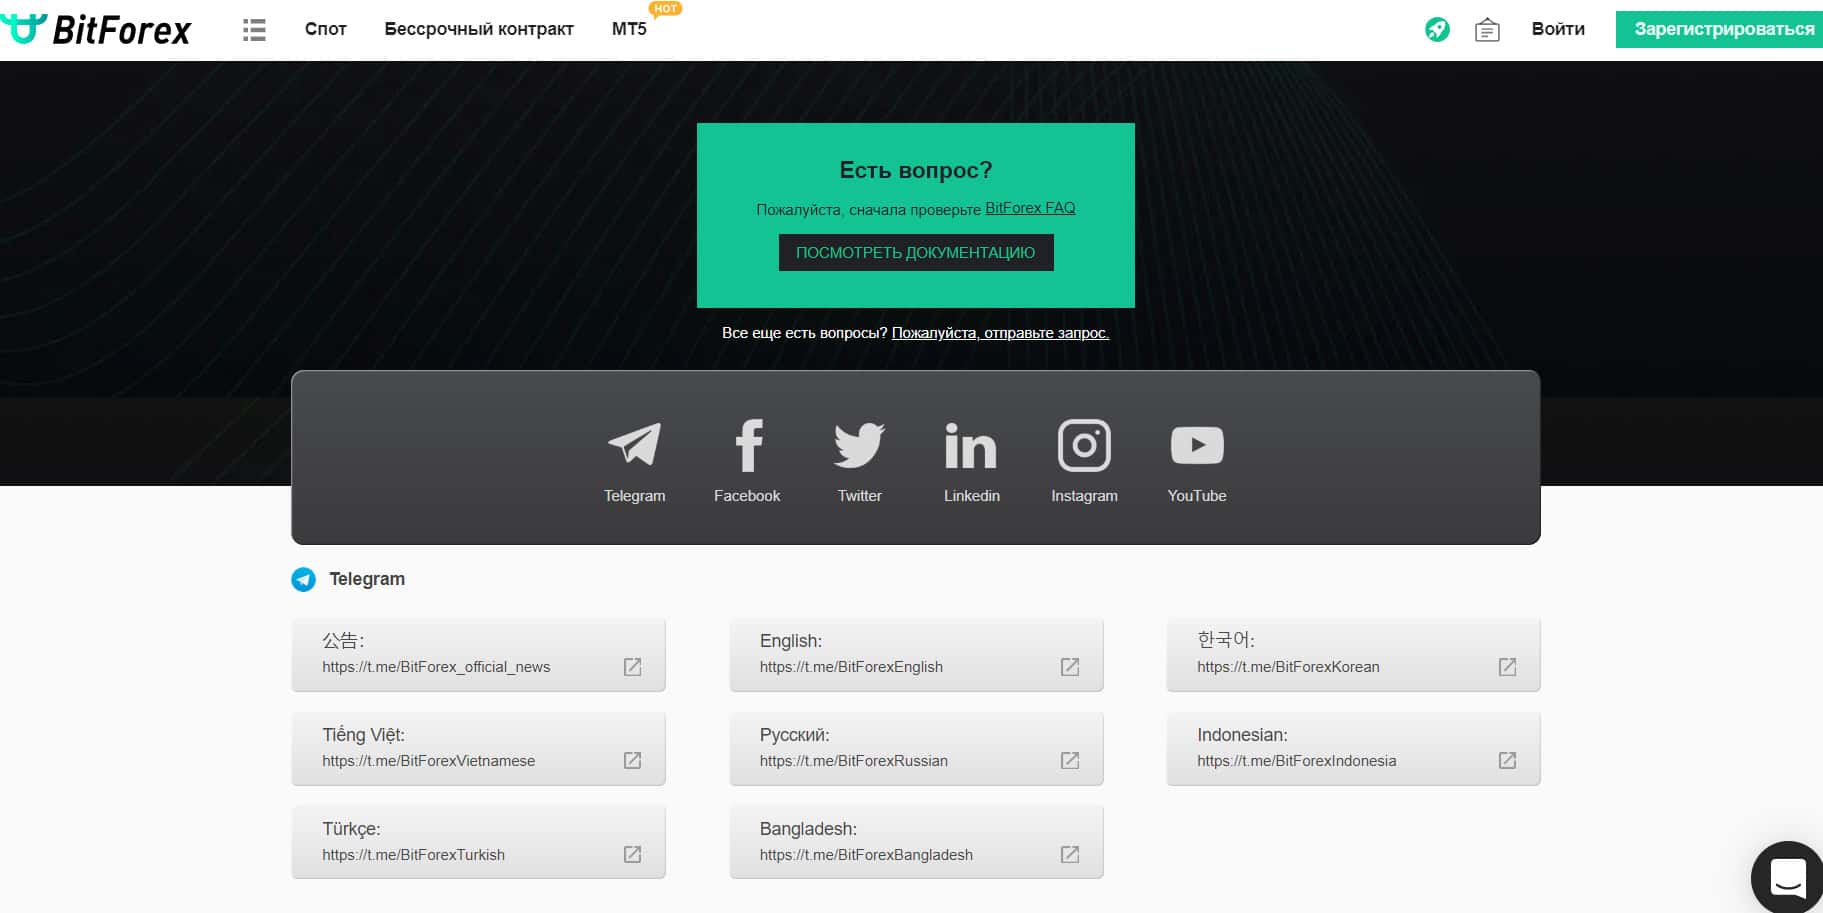Click the Telegram section heading text
This screenshot has width=1823, height=913.
coord(367,579)
